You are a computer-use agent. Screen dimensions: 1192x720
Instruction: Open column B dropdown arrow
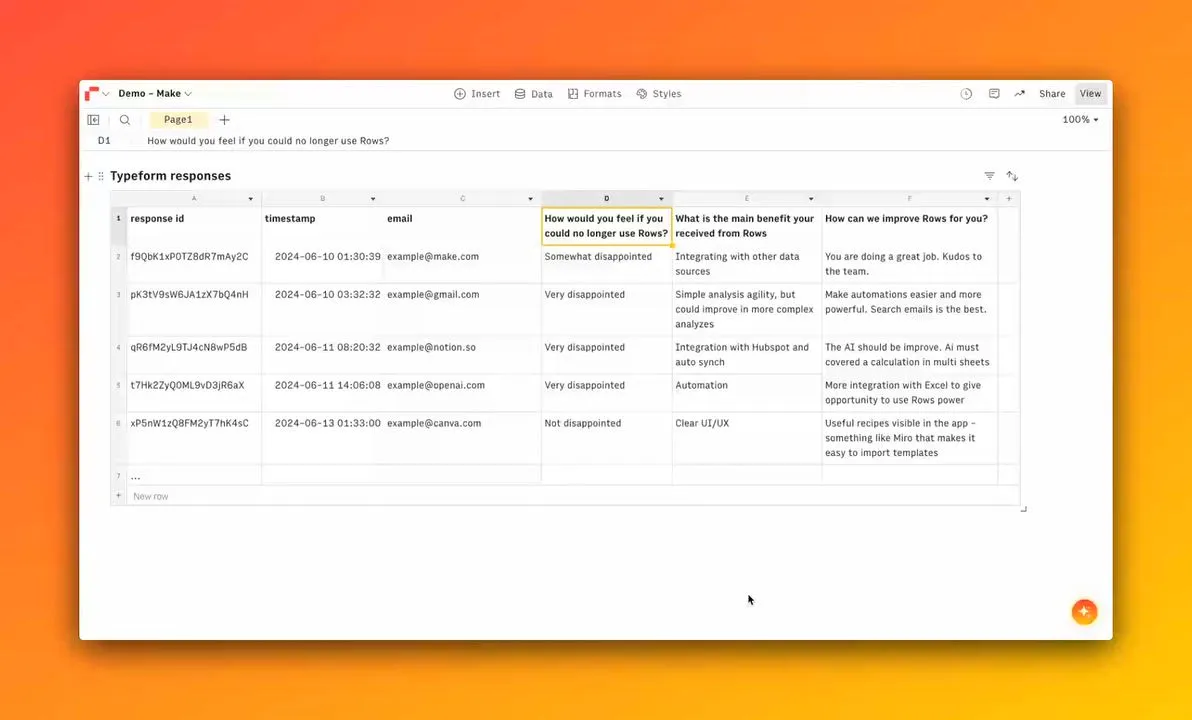pyautogui.click(x=372, y=199)
